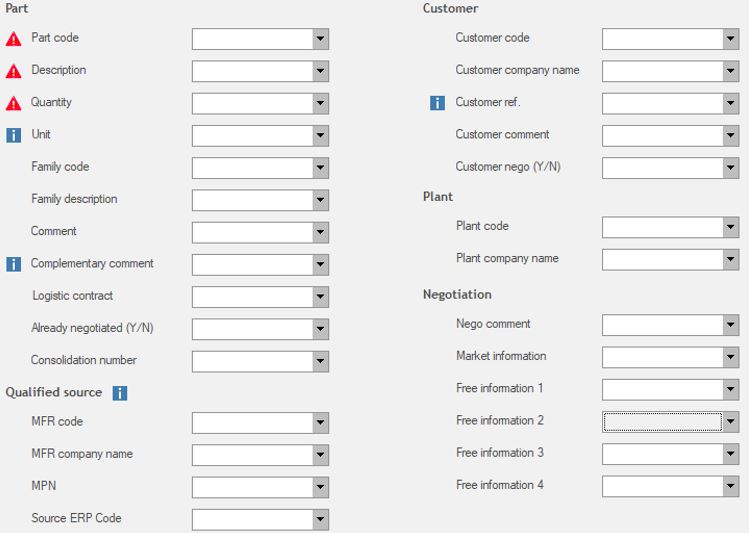Open the Customer nego (Y/N) dropdown
The height and width of the screenshot is (533, 749).
pos(731,168)
